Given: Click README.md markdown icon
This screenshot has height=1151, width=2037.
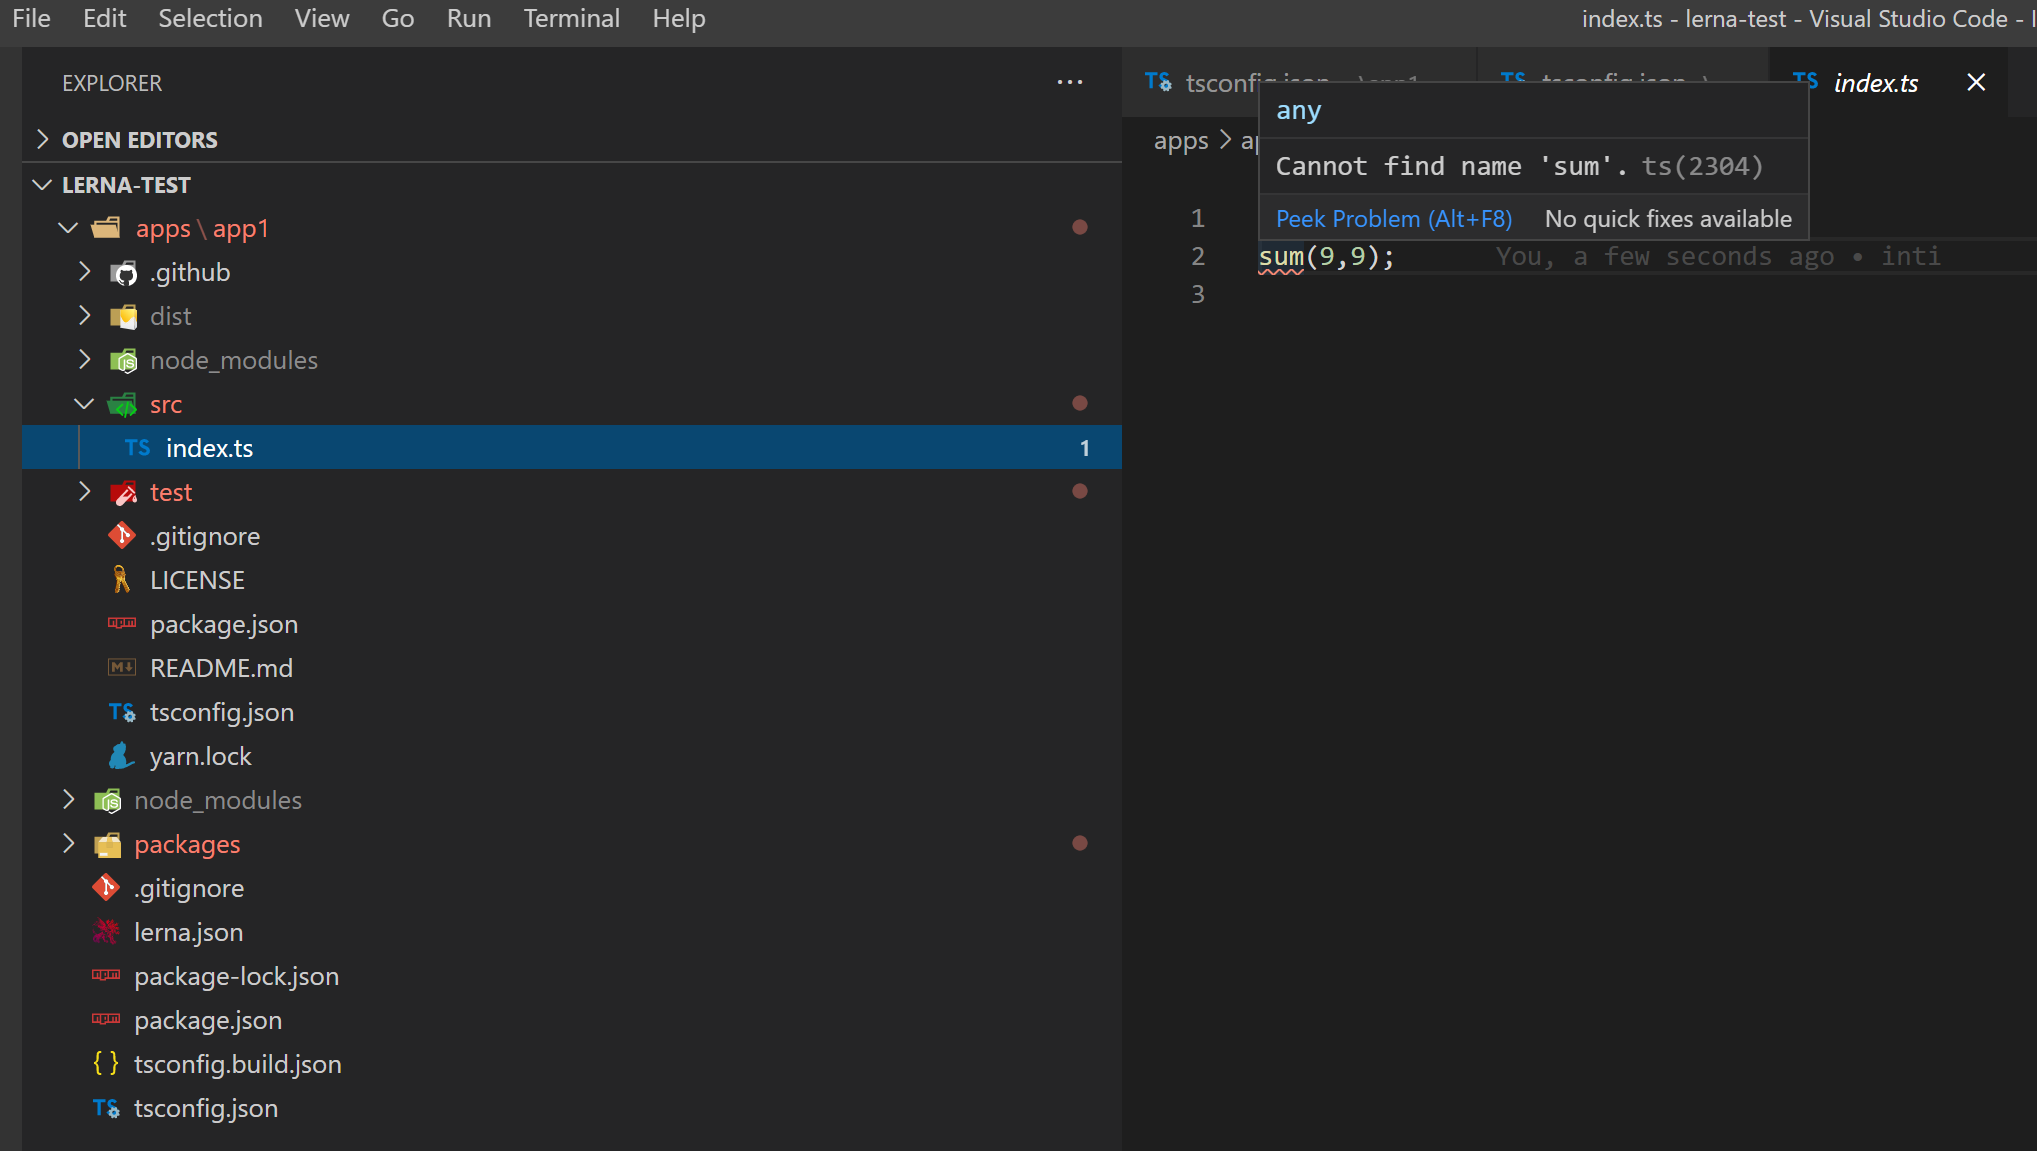Looking at the screenshot, I should [122, 667].
